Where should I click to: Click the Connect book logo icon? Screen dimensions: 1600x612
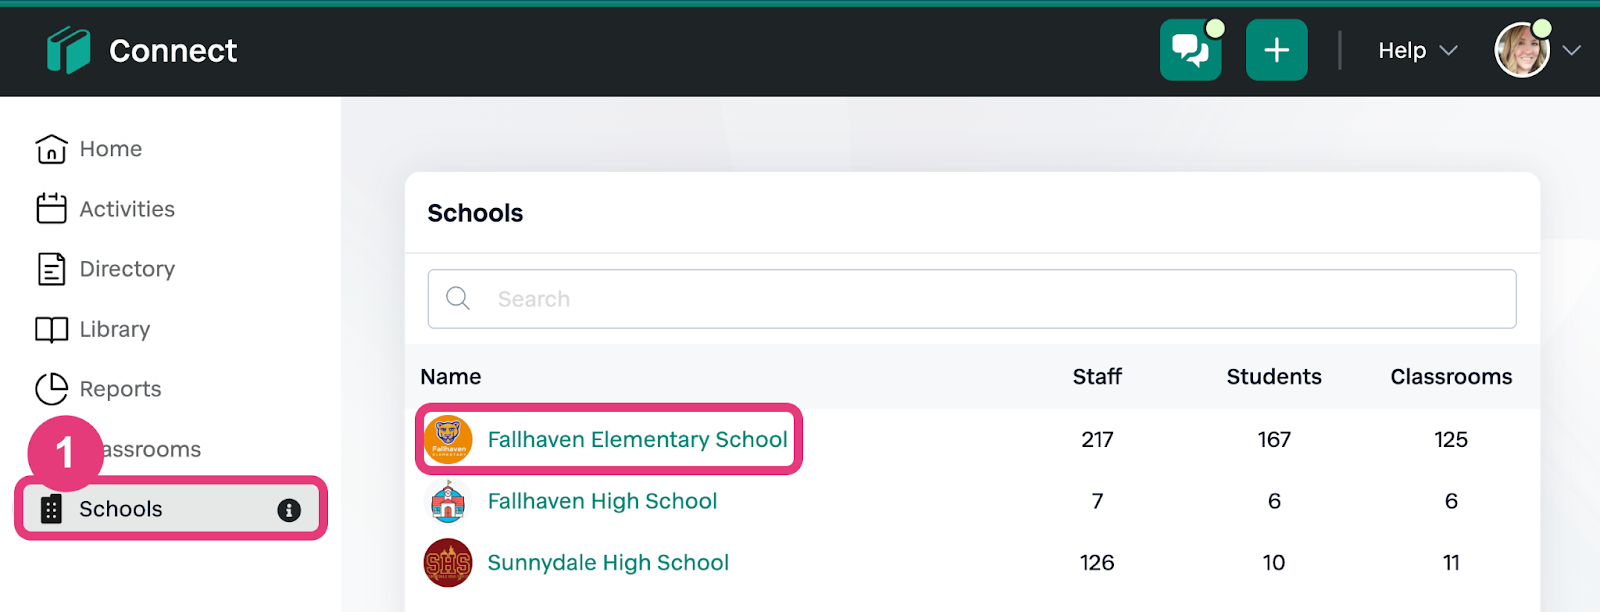(x=66, y=49)
